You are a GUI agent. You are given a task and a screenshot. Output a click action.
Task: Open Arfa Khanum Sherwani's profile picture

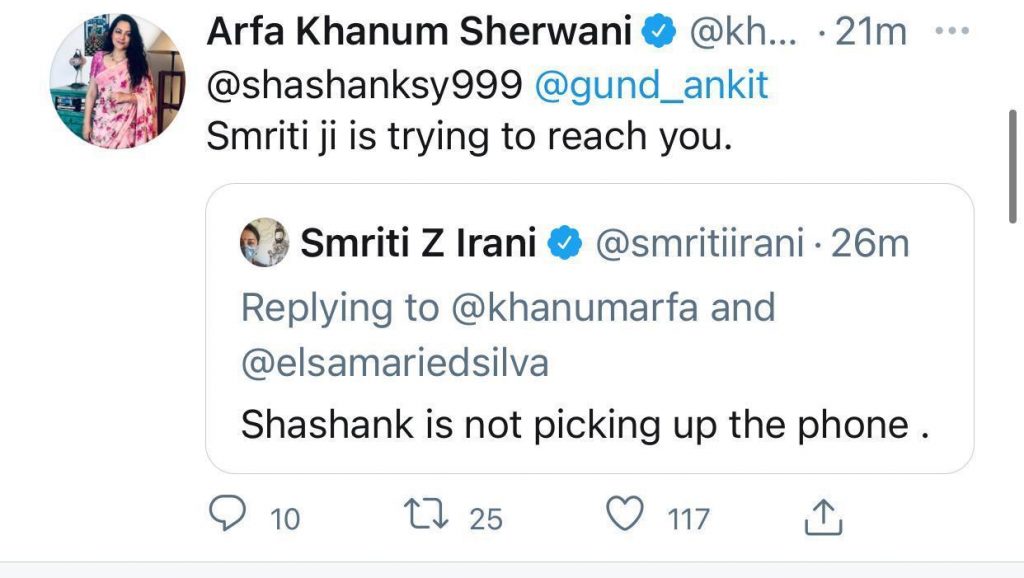pyautogui.click(x=117, y=82)
